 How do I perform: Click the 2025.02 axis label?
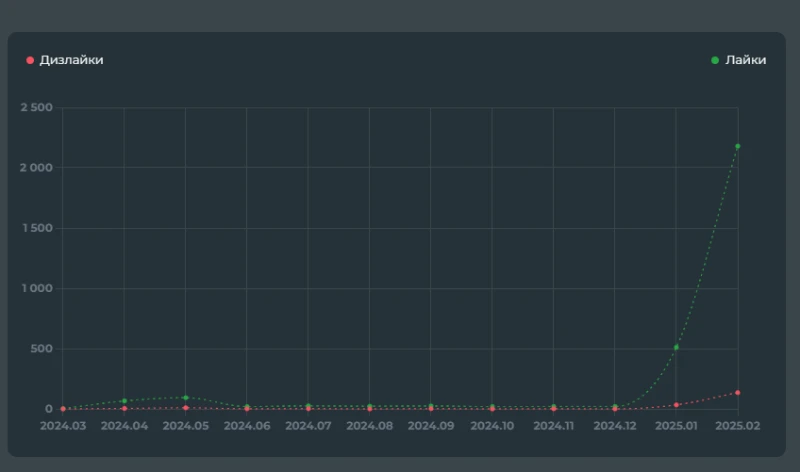[738, 426]
